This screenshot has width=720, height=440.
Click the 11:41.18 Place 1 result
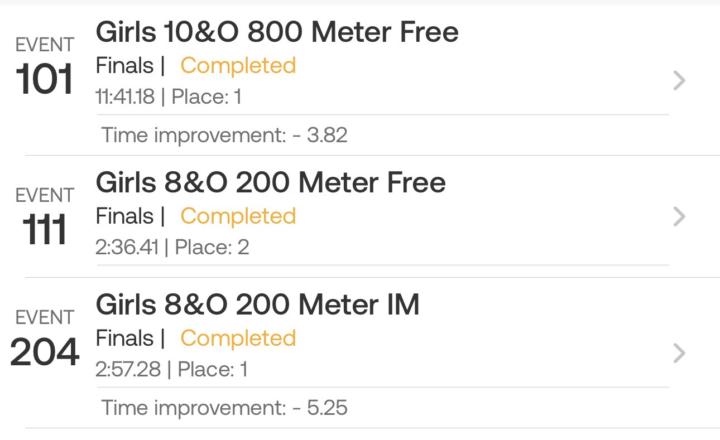tap(169, 97)
